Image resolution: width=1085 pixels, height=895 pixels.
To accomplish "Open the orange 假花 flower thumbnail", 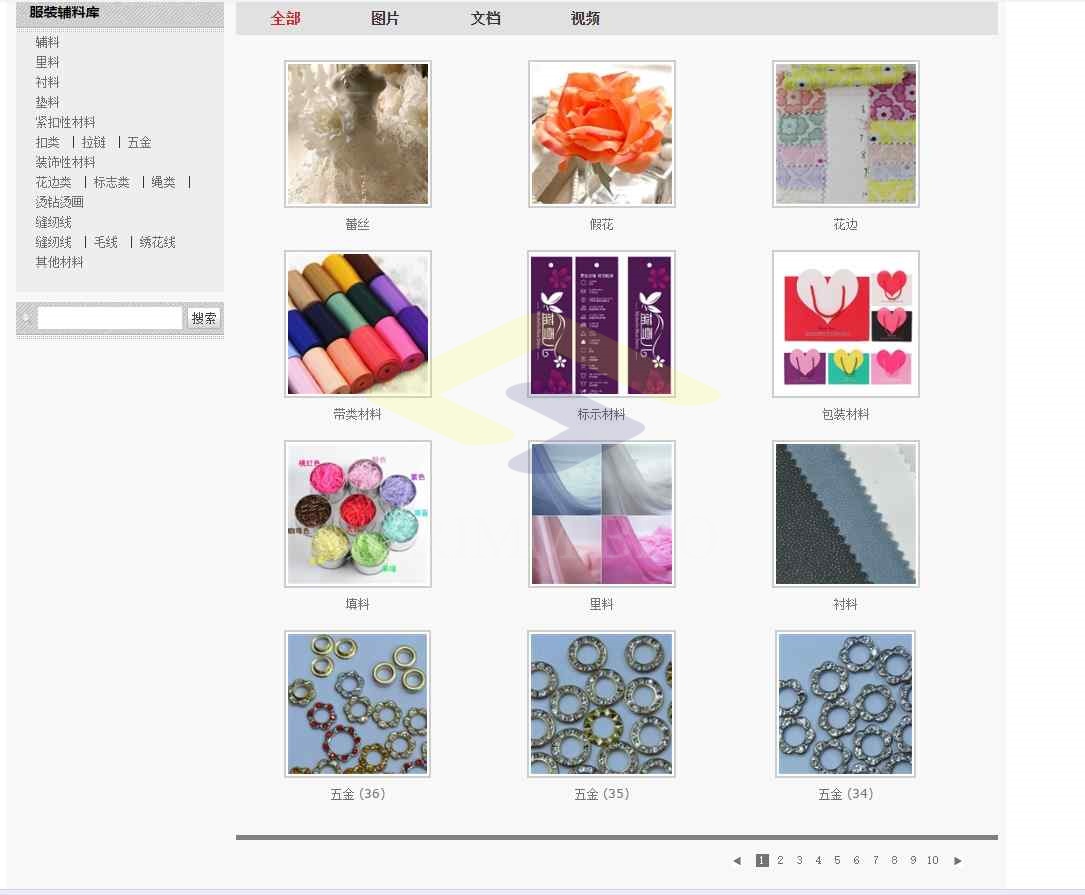I will point(601,134).
